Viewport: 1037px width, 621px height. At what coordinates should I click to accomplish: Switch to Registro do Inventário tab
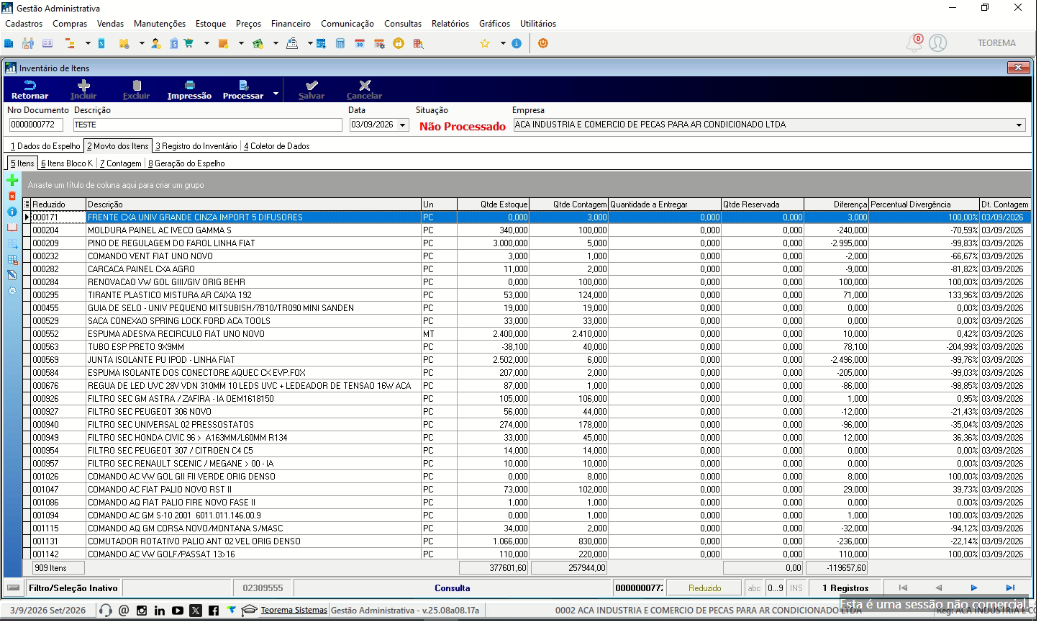pos(196,146)
